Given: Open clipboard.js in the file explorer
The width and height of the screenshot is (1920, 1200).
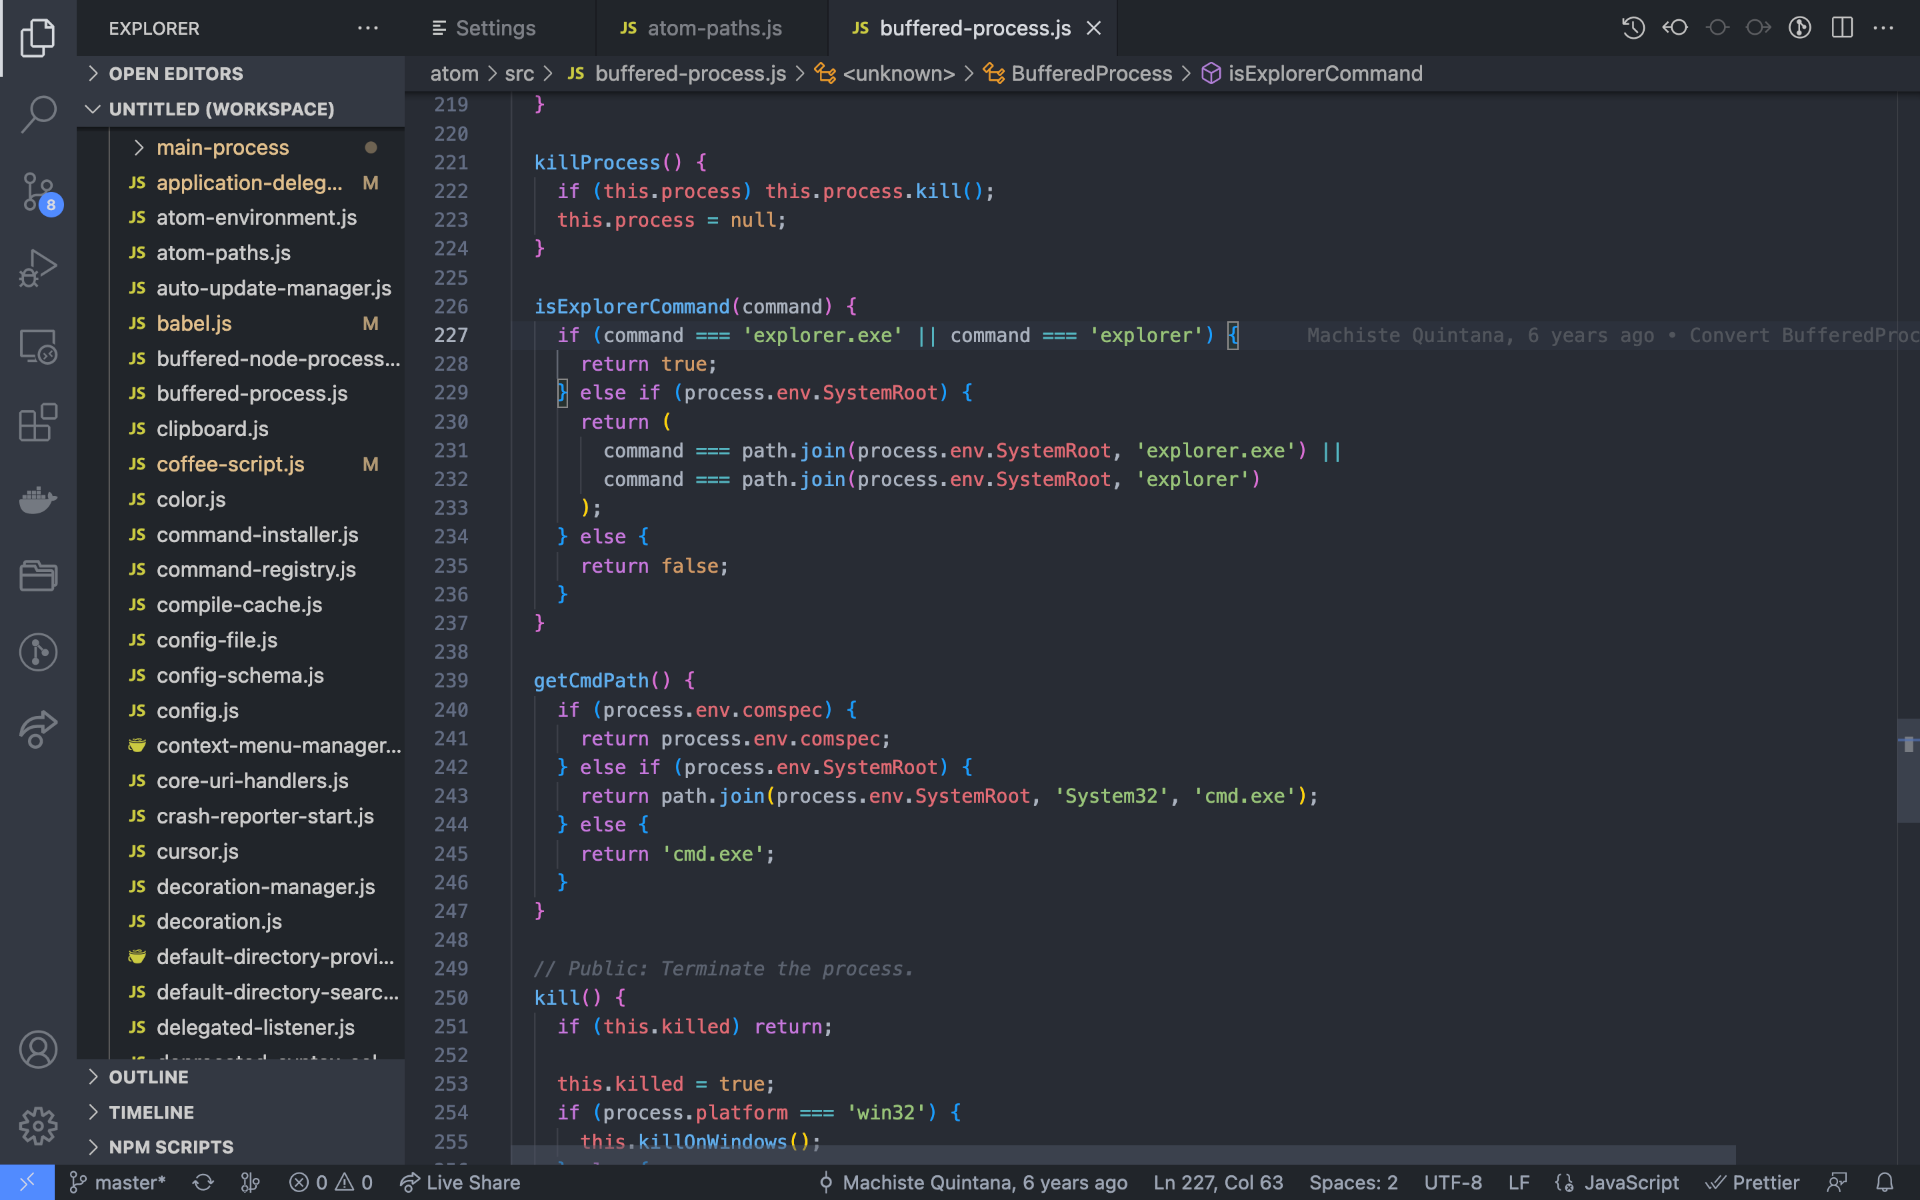Looking at the screenshot, I should click(212, 429).
